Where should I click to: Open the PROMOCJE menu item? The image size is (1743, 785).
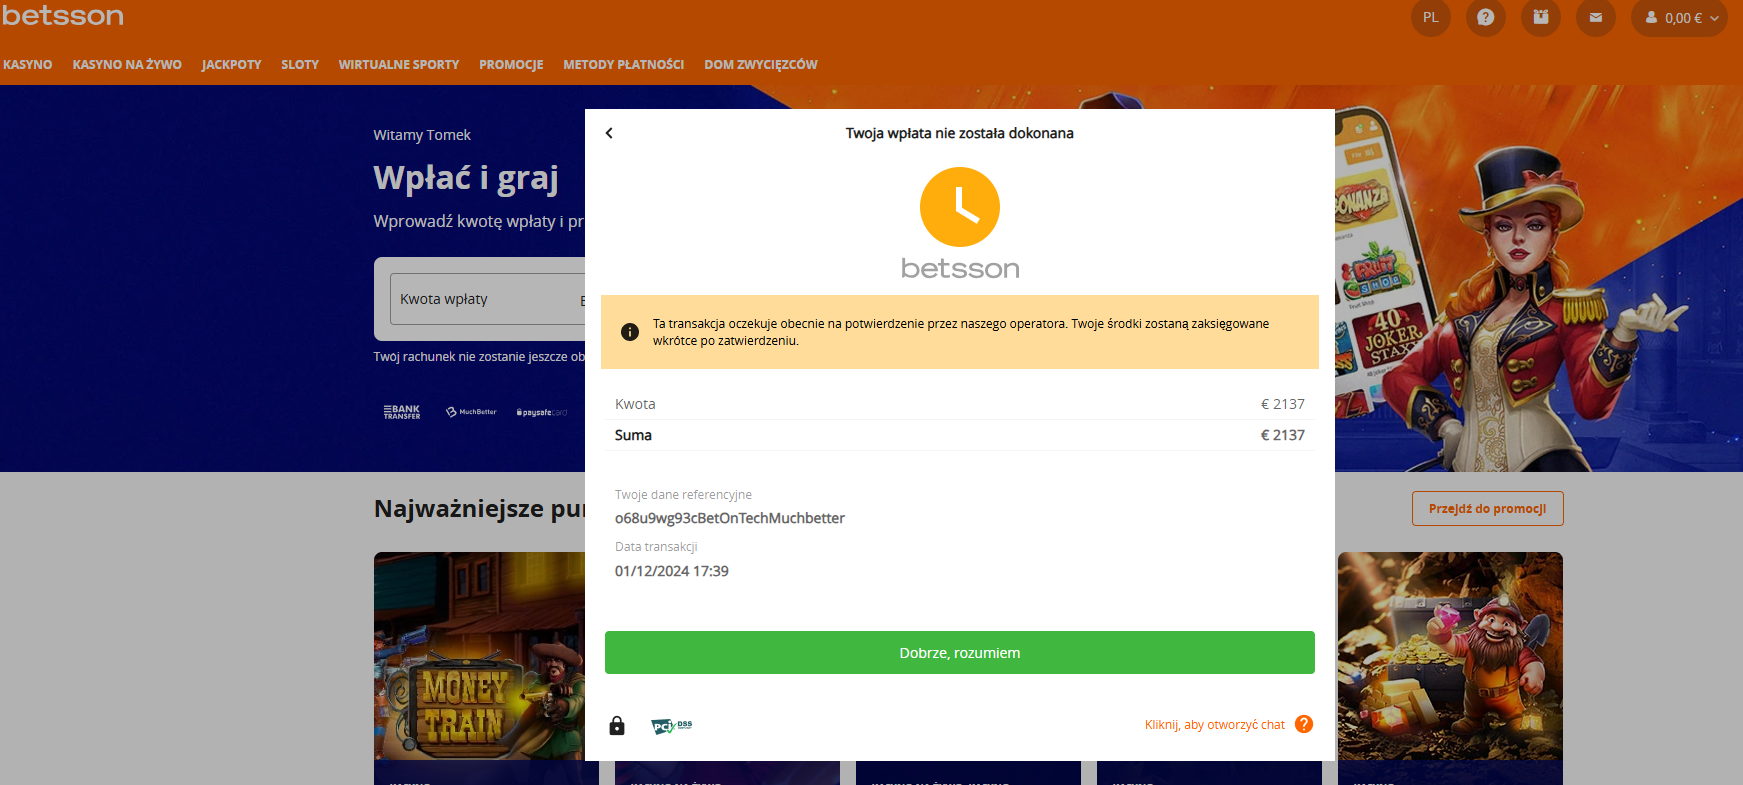click(x=511, y=64)
